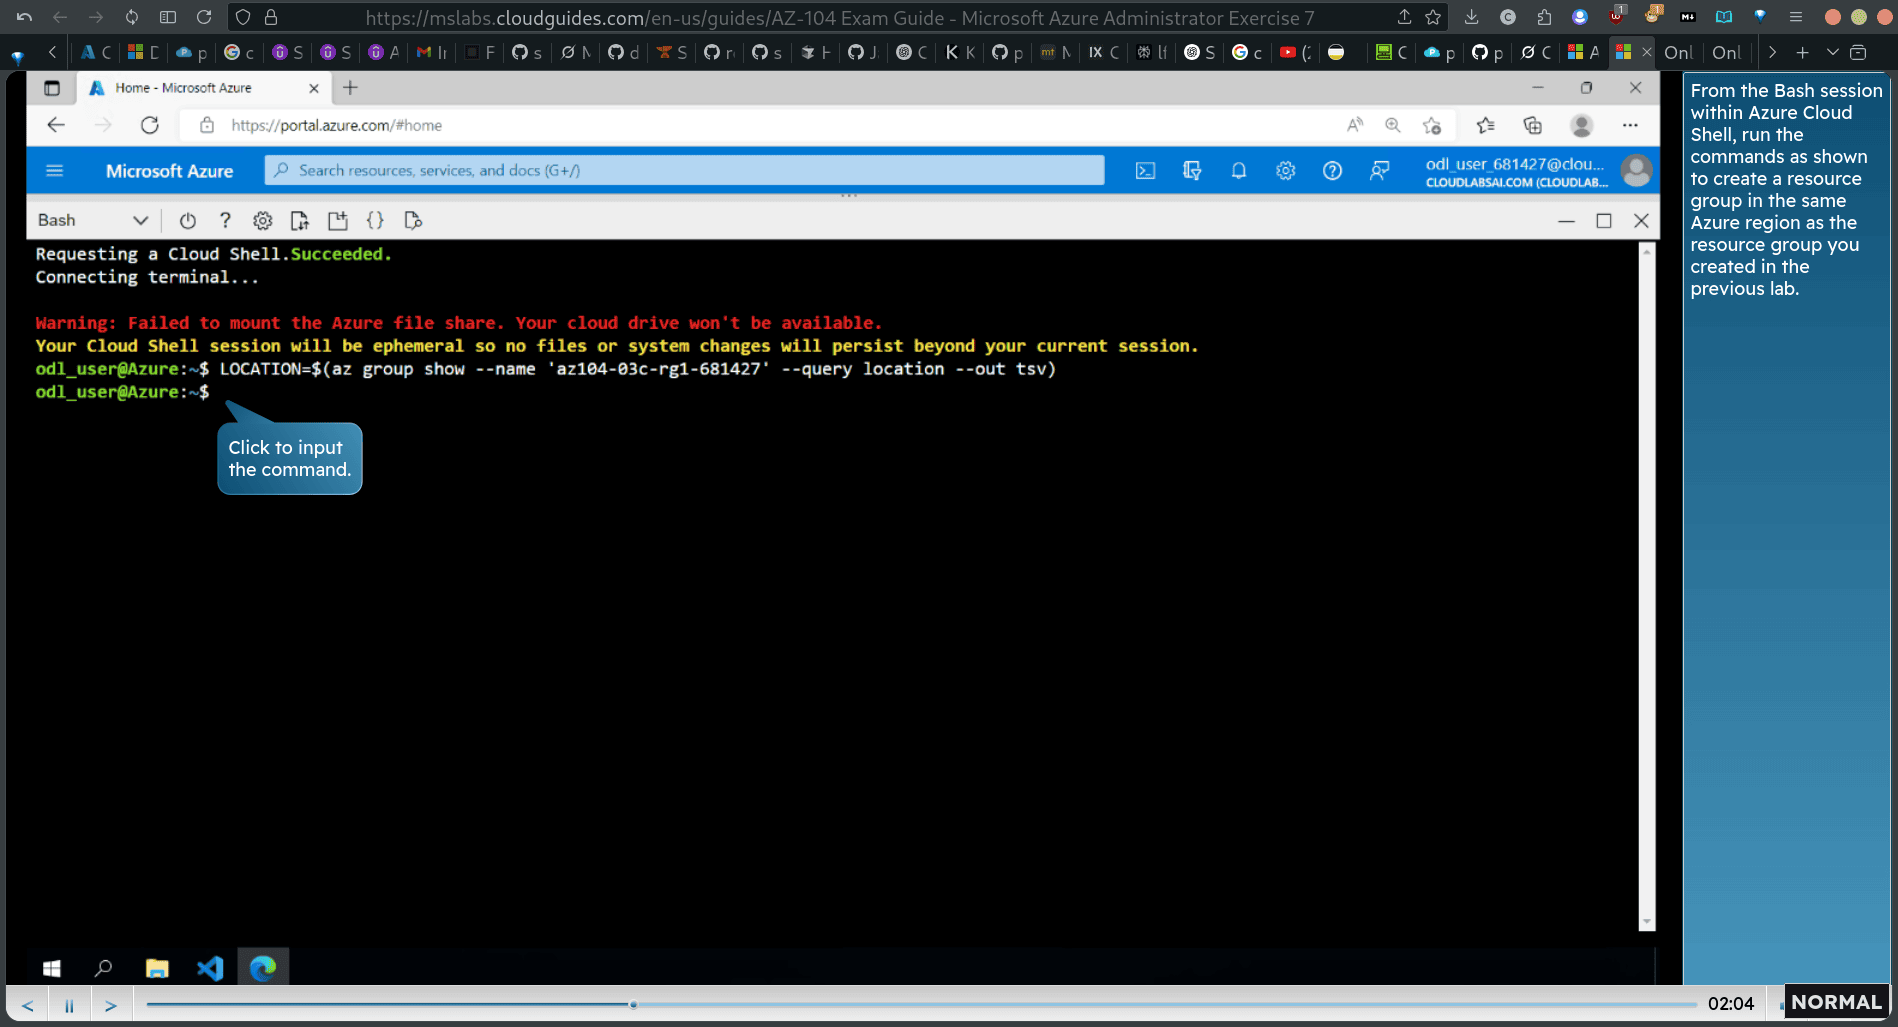
Task: Launch Visual Studio Code from taskbar
Action: tap(210, 968)
